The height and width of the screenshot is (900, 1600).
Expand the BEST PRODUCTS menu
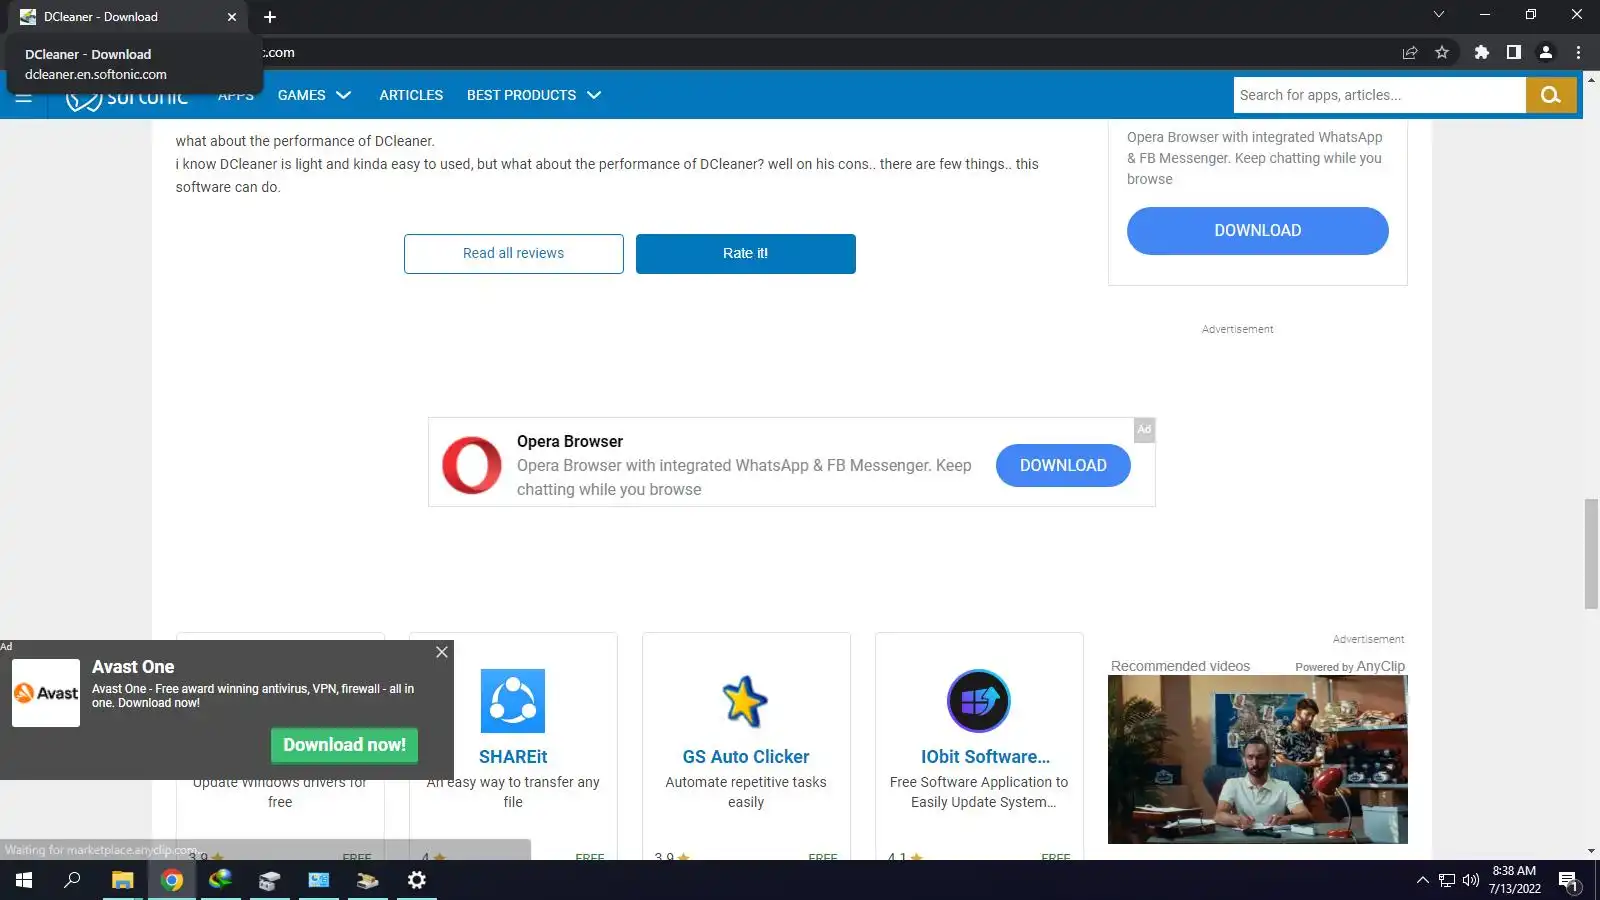534,95
